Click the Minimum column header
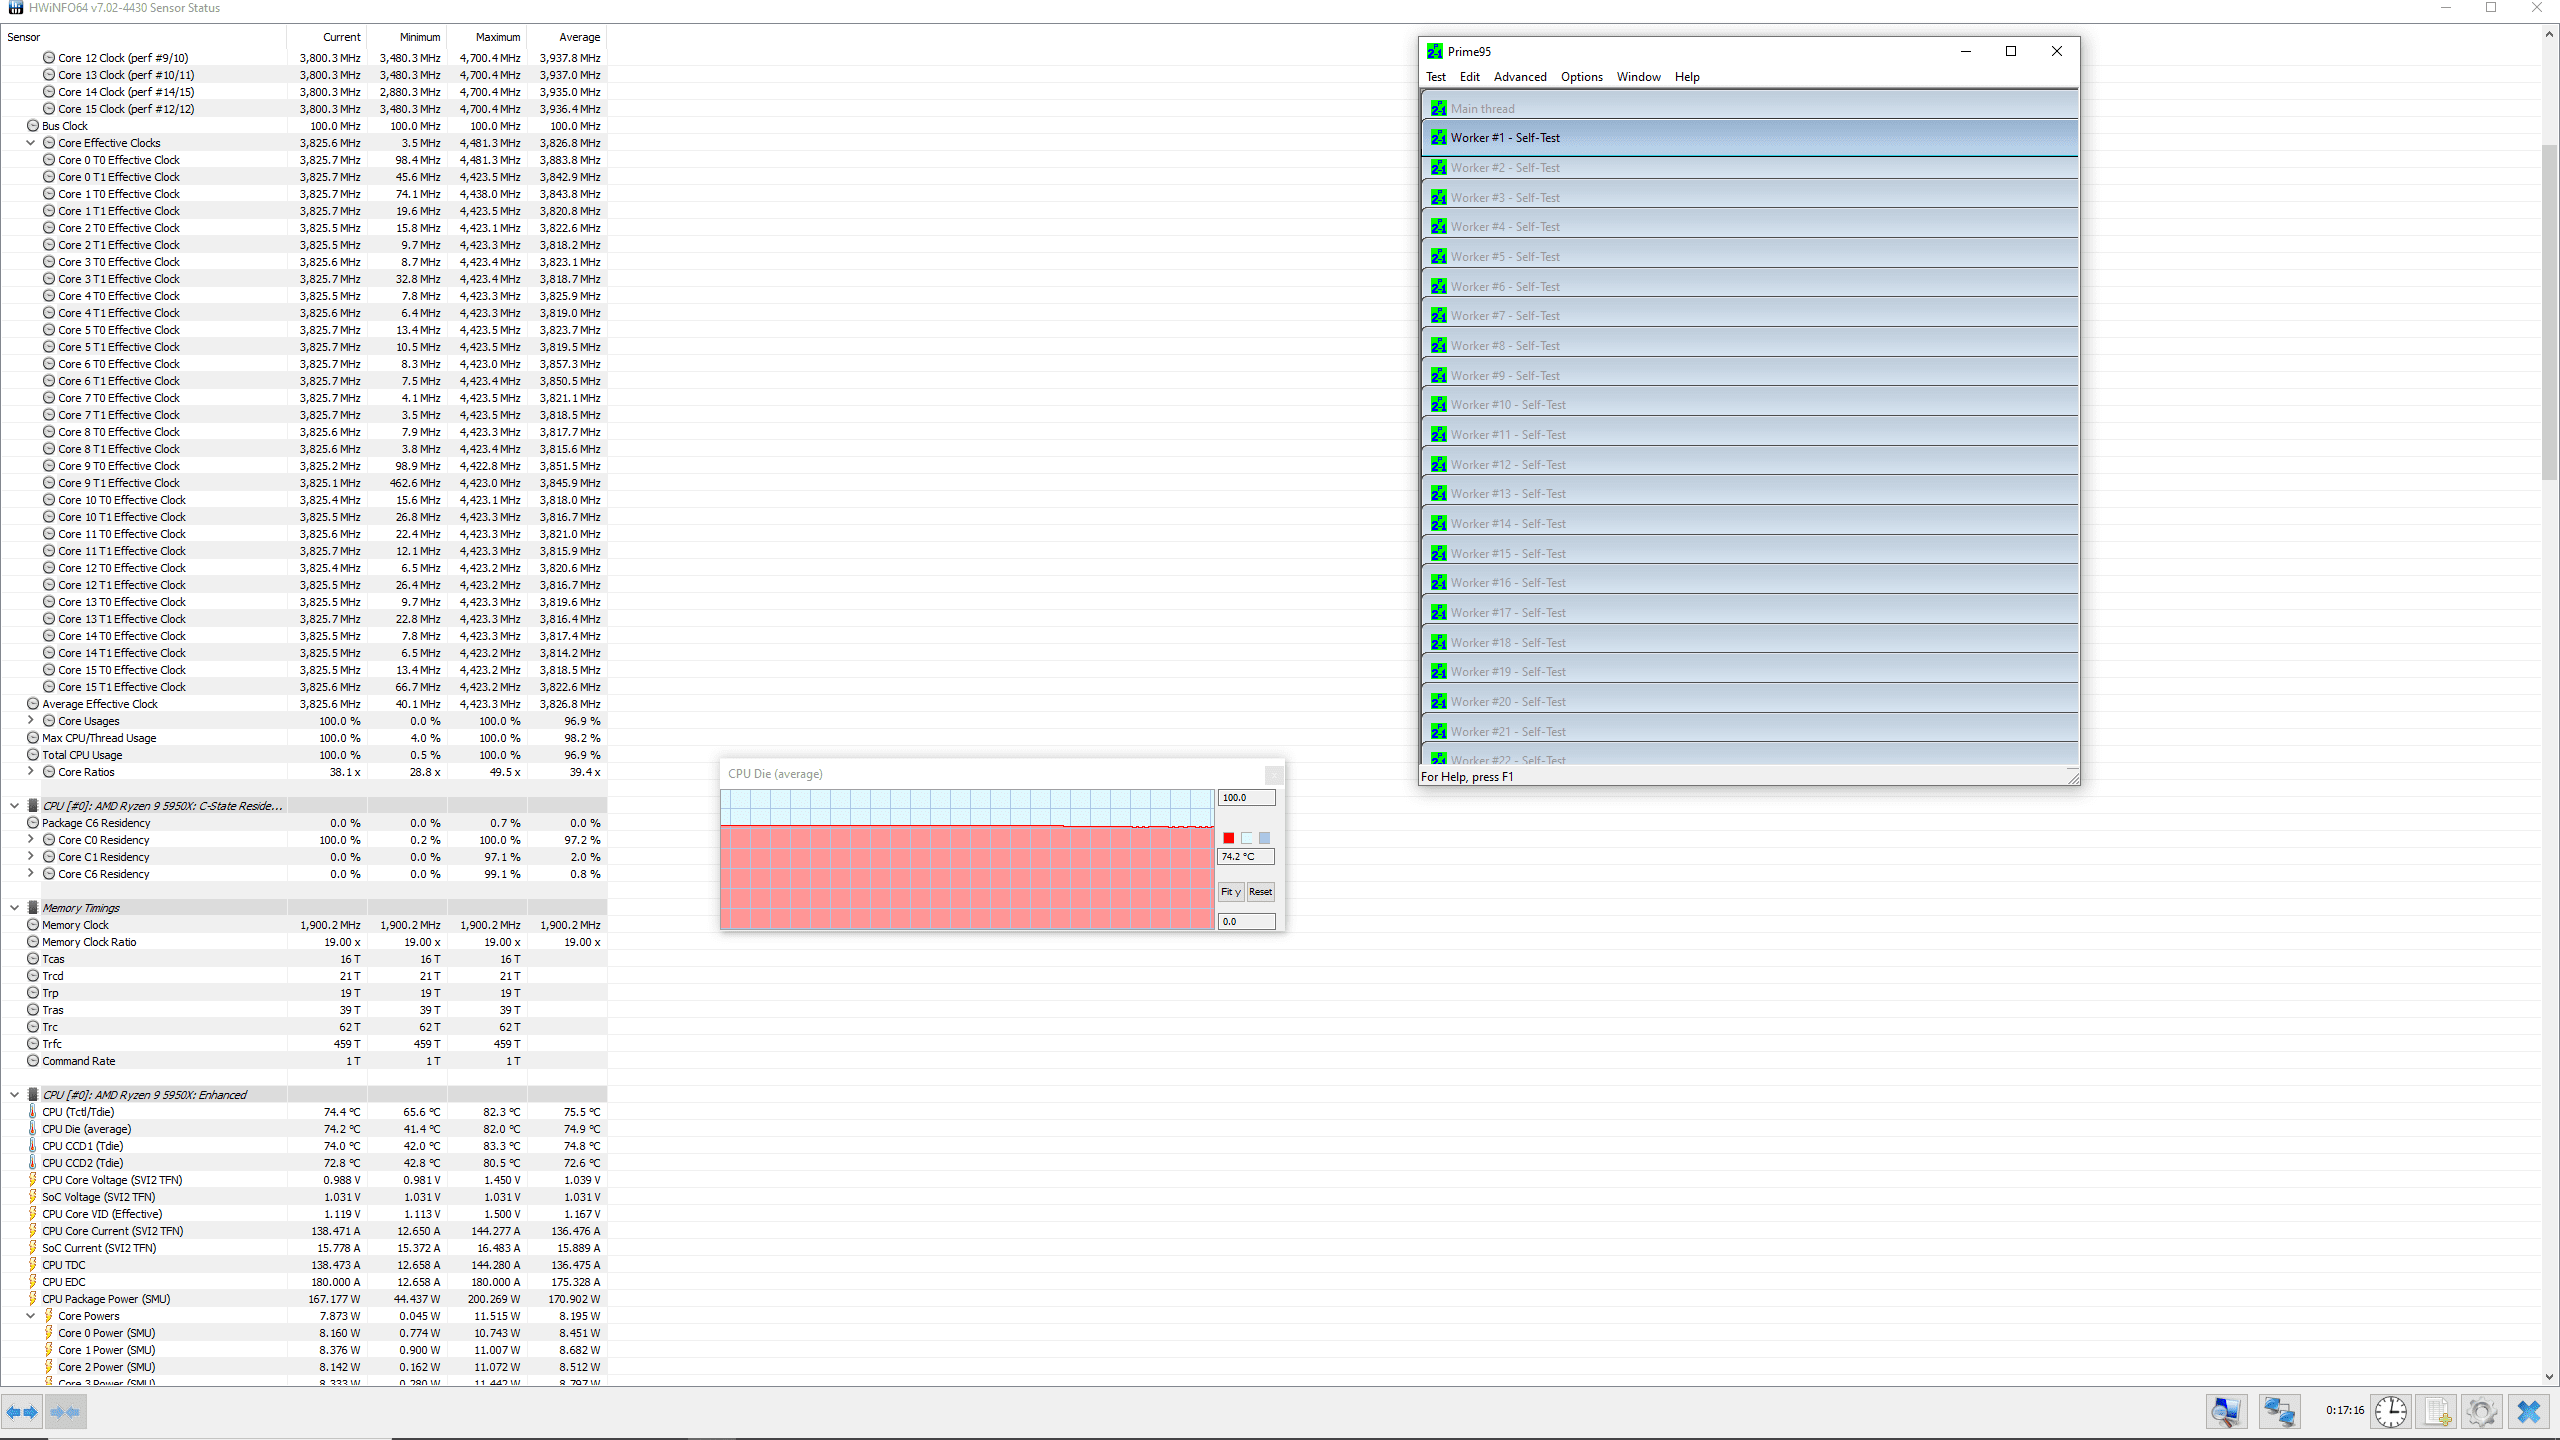2560x1440 pixels. [x=407, y=37]
